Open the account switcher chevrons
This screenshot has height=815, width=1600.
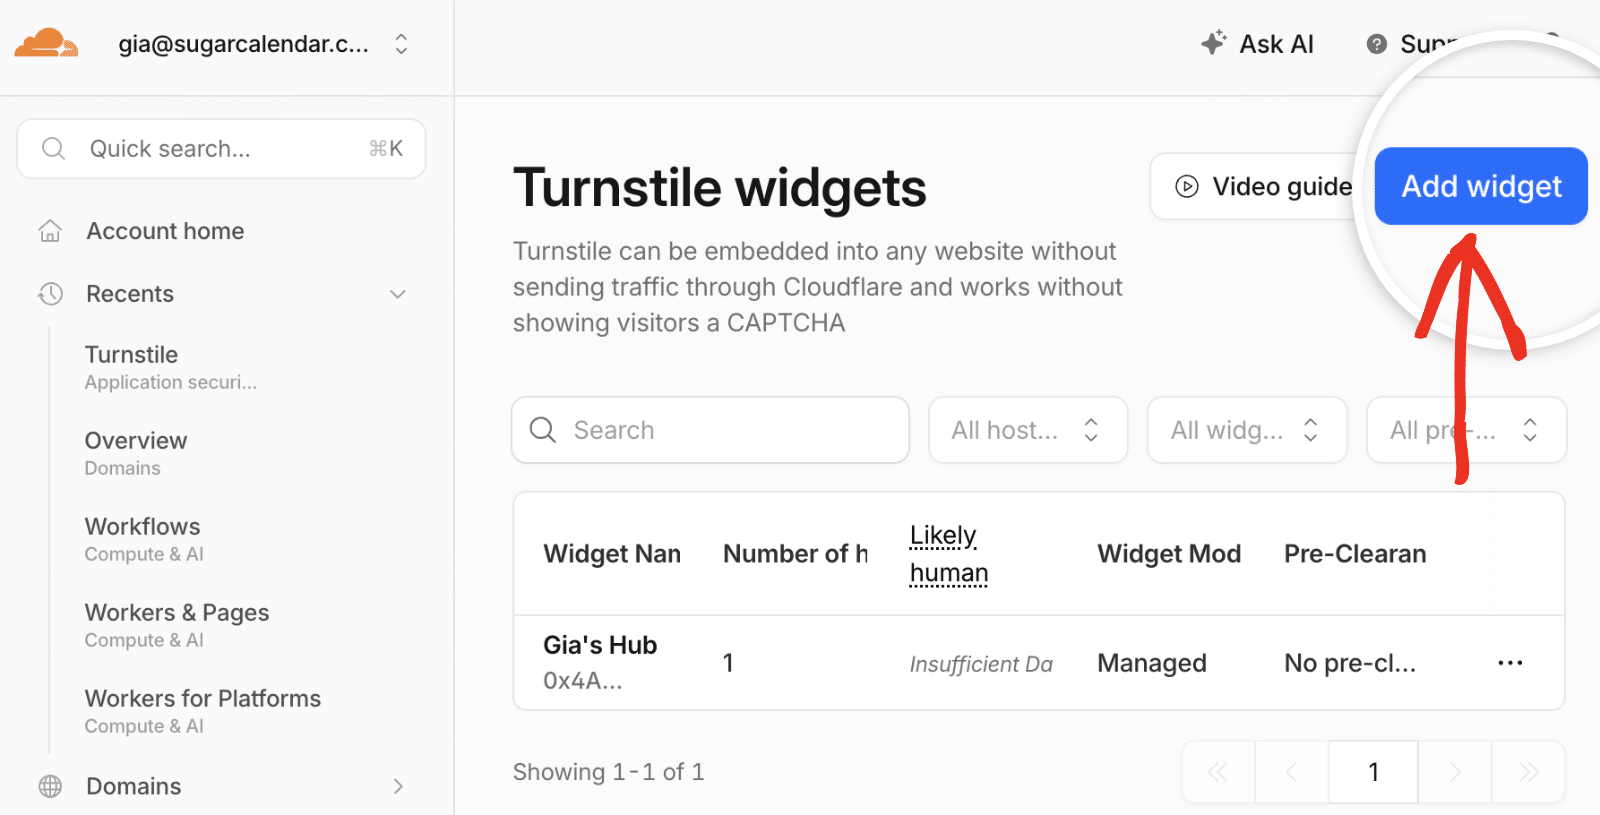[x=401, y=44]
